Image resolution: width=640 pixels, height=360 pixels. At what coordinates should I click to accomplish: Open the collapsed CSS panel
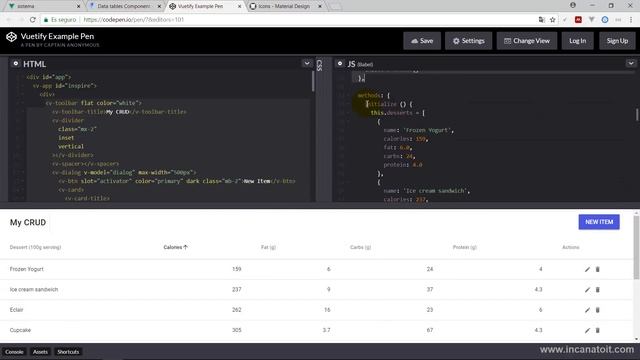coord(319,65)
